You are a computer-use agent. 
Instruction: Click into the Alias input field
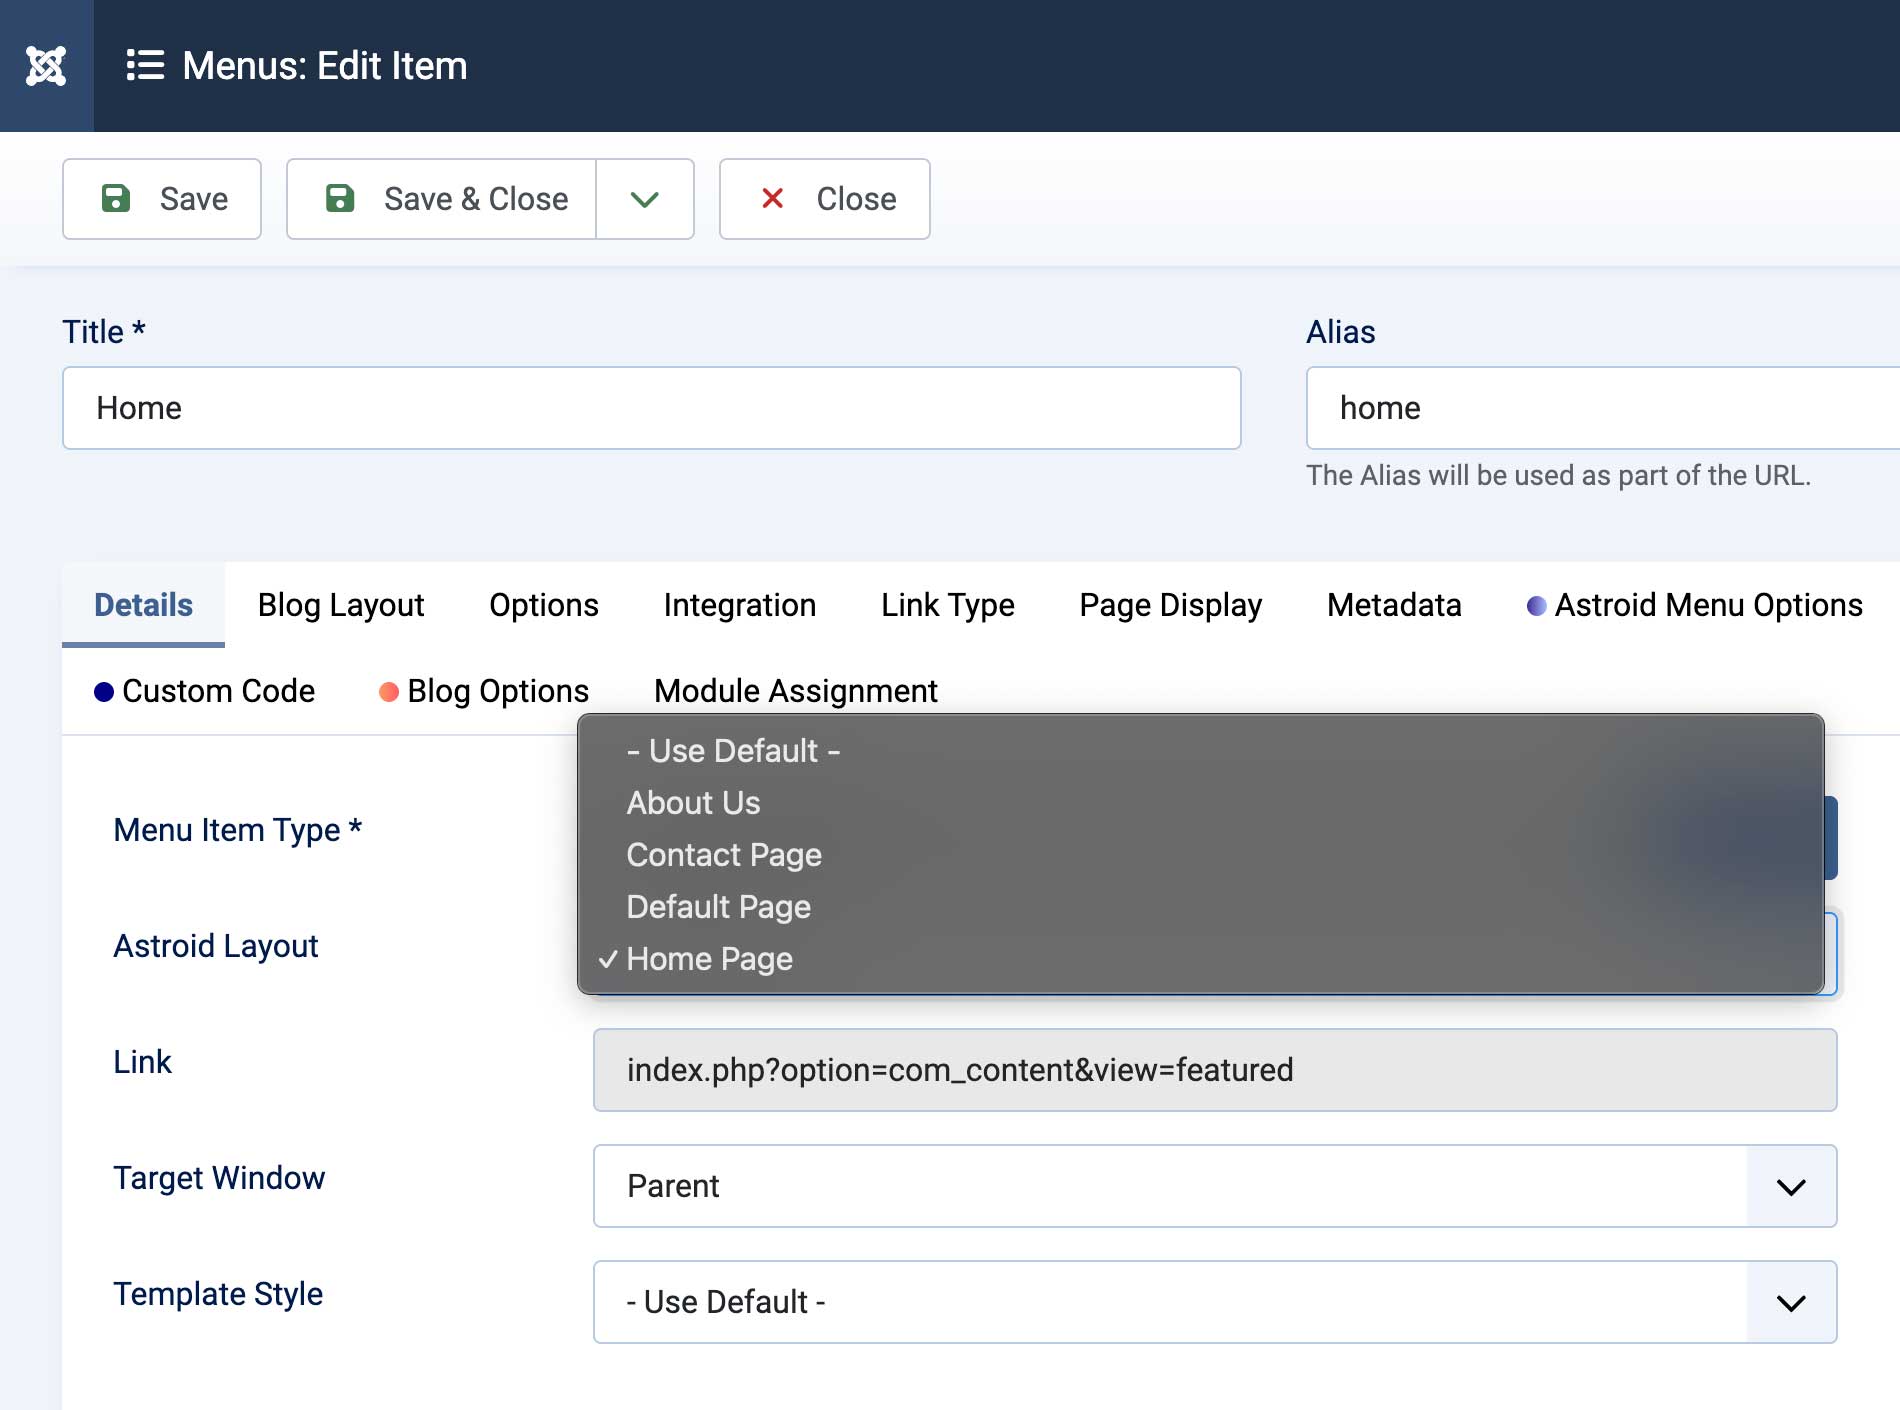coord(1603,408)
